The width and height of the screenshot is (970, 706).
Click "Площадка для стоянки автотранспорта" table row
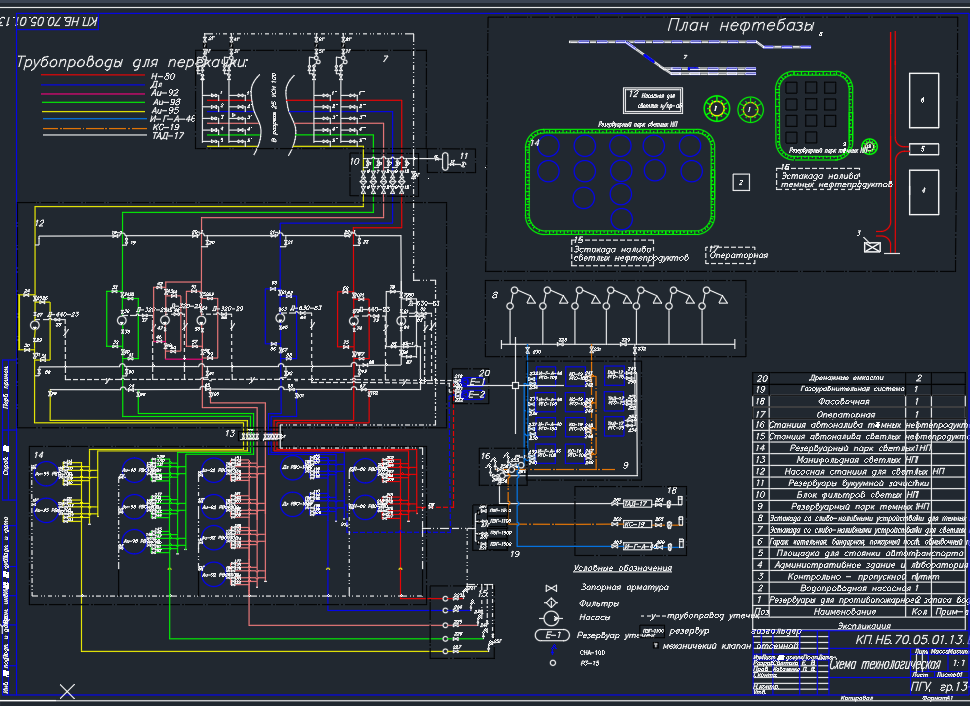pyautogui.click(x=859, y=553)
